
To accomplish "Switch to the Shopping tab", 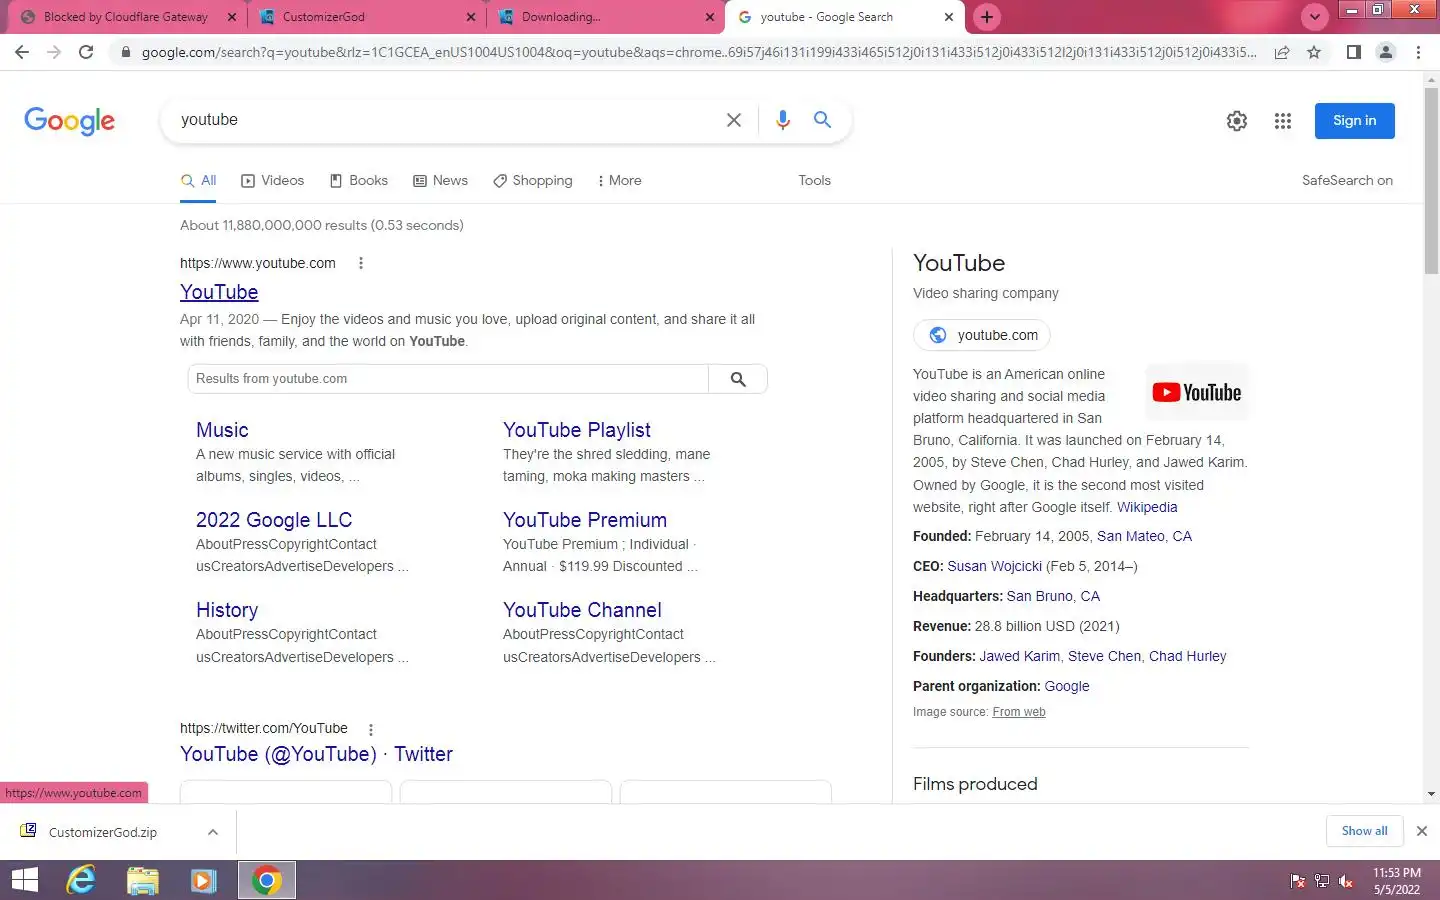I will click(532, 181).
